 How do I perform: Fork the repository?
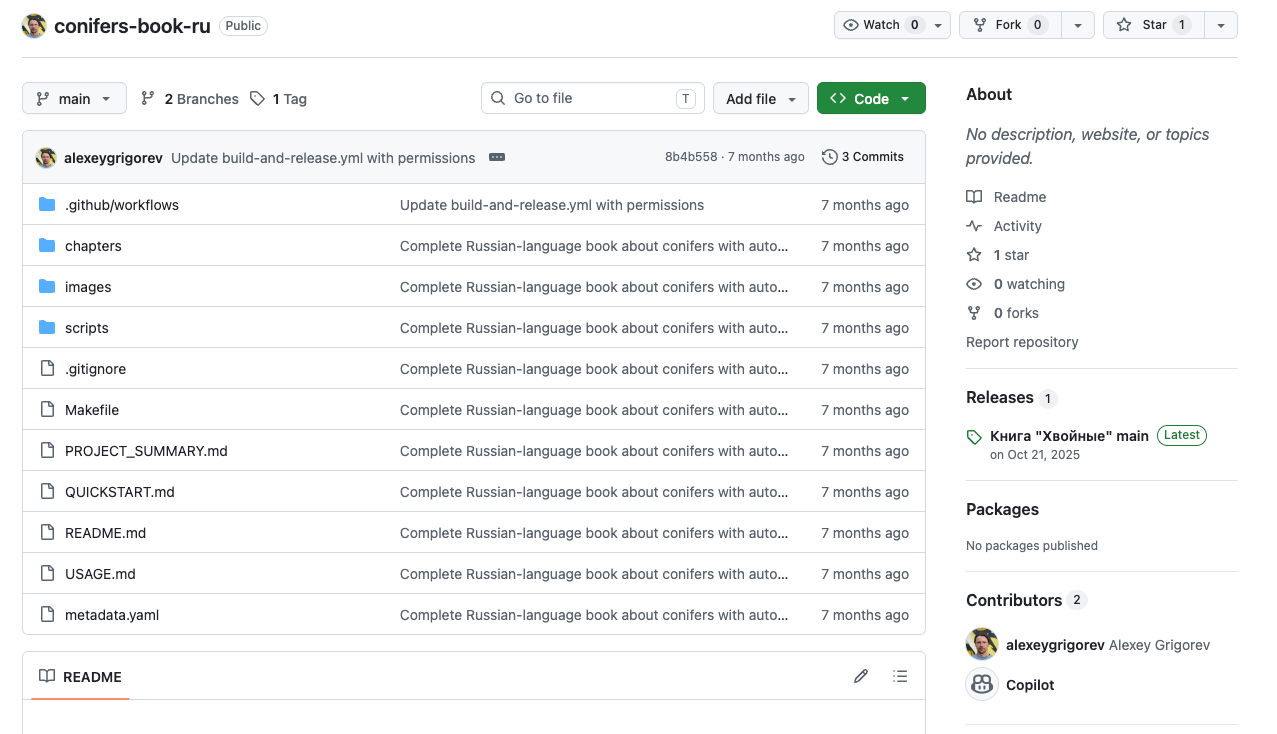(x=1009, y=25)
